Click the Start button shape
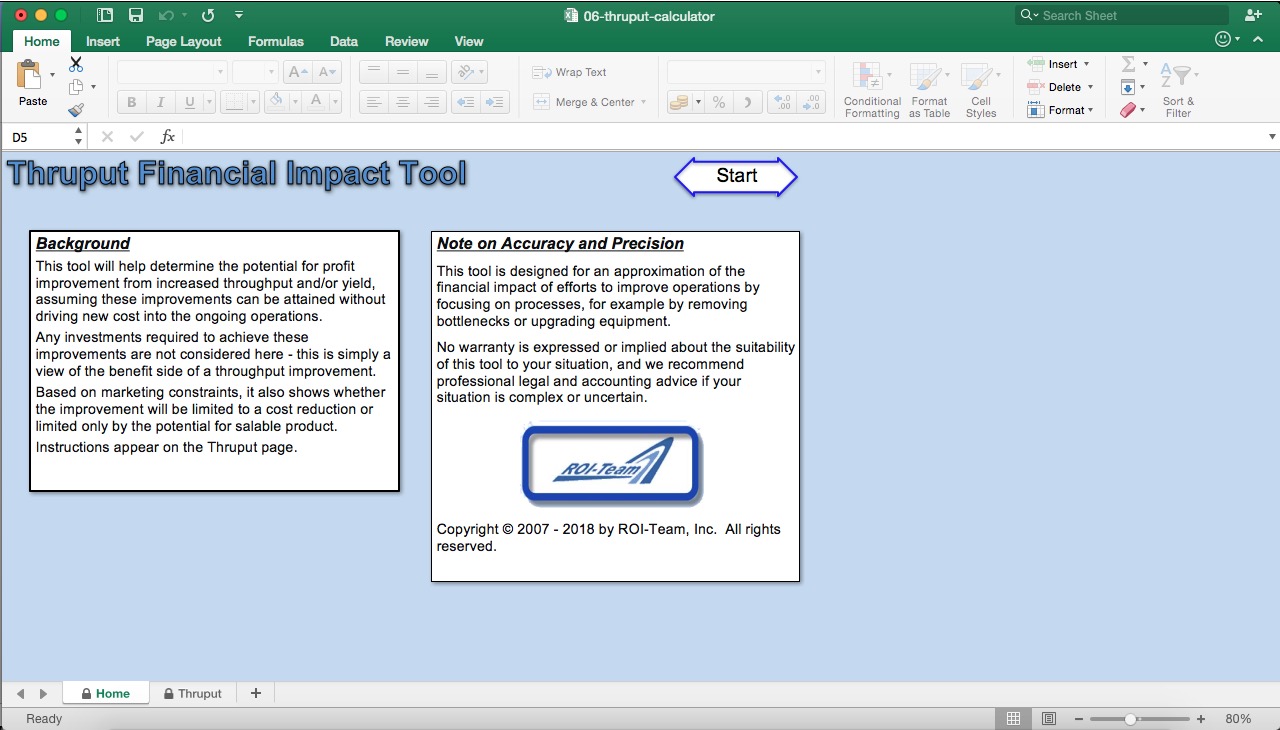Viewport: 1280px width, 730px height. [x=735, y=176]
